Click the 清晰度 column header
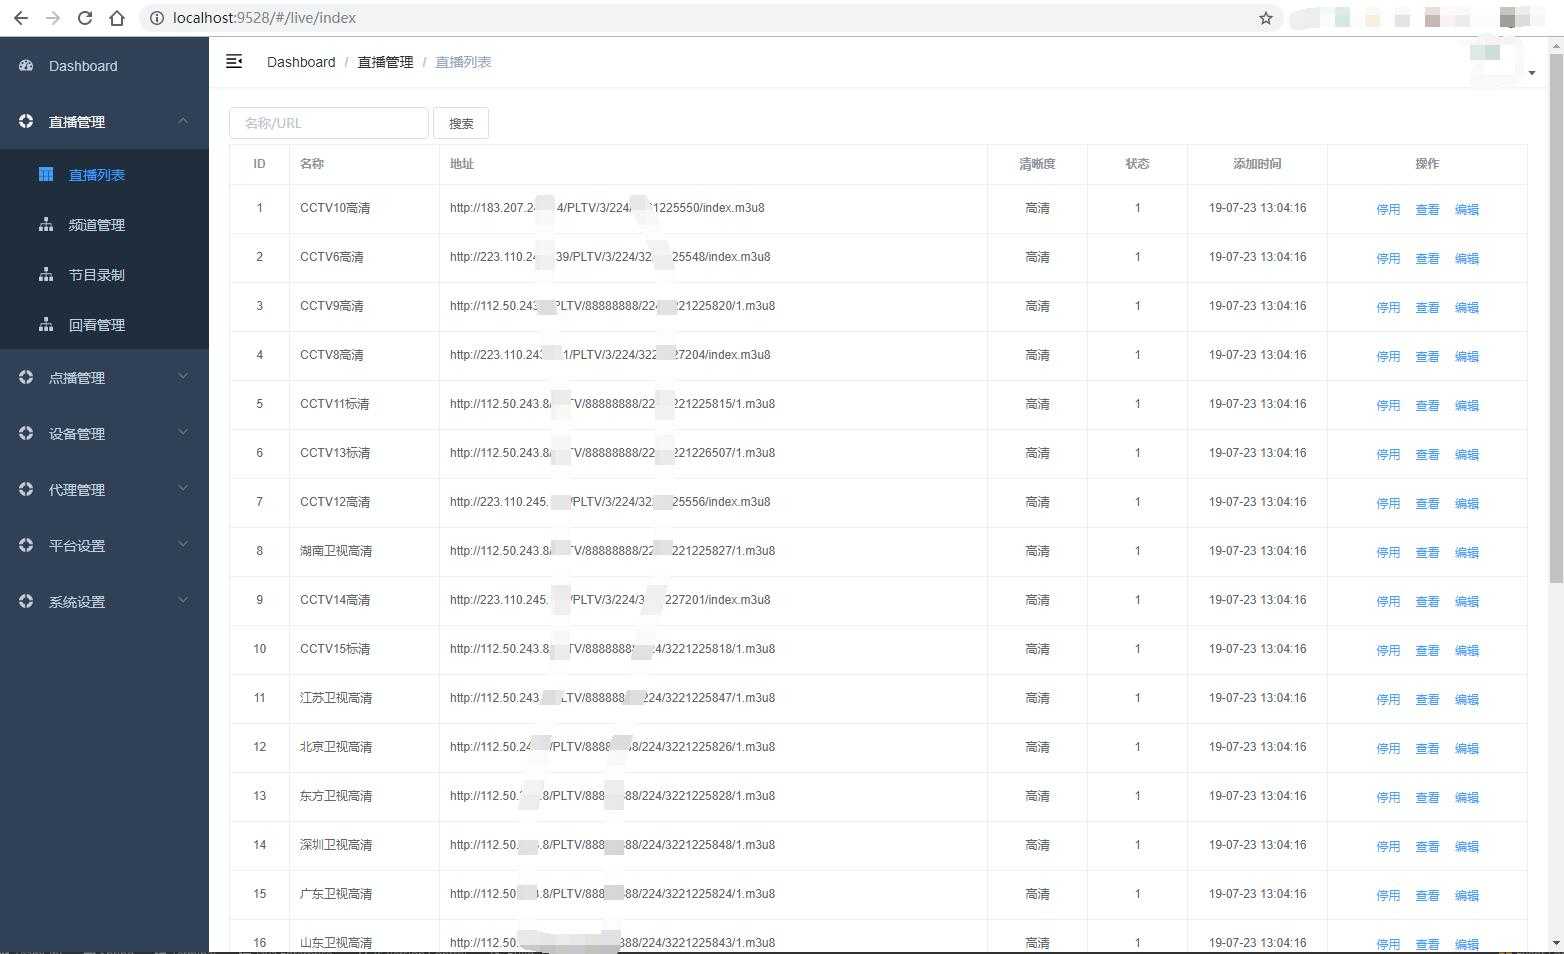 [1037, 164]
